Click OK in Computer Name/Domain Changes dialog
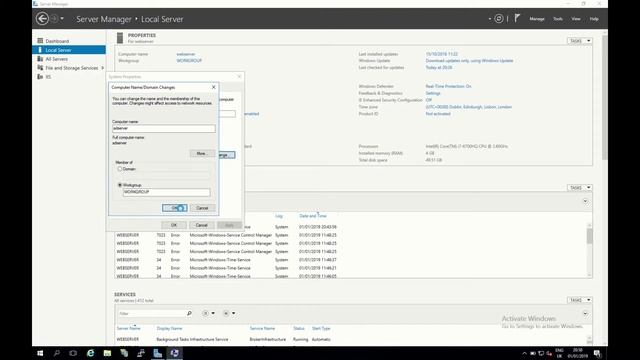This screenshot has height=360, width=640. point(175,208)
